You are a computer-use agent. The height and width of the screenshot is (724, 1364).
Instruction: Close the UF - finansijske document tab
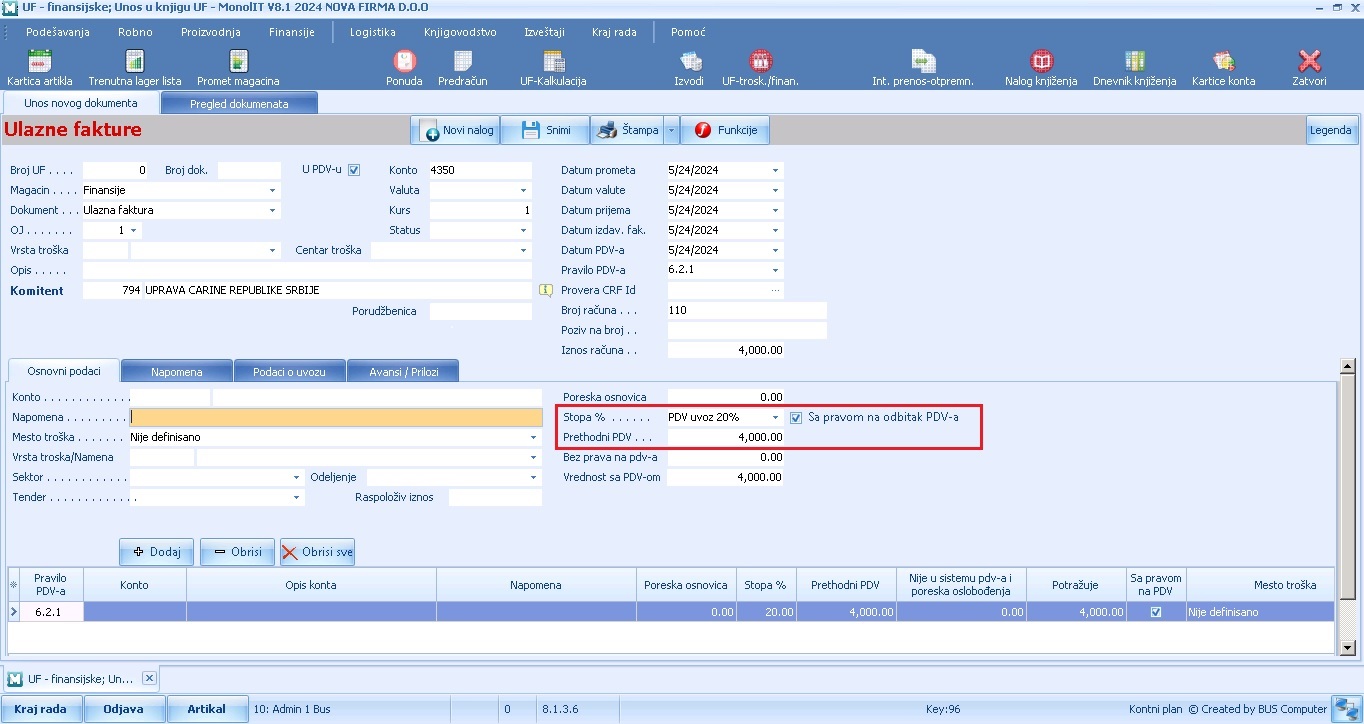[149, 678]
